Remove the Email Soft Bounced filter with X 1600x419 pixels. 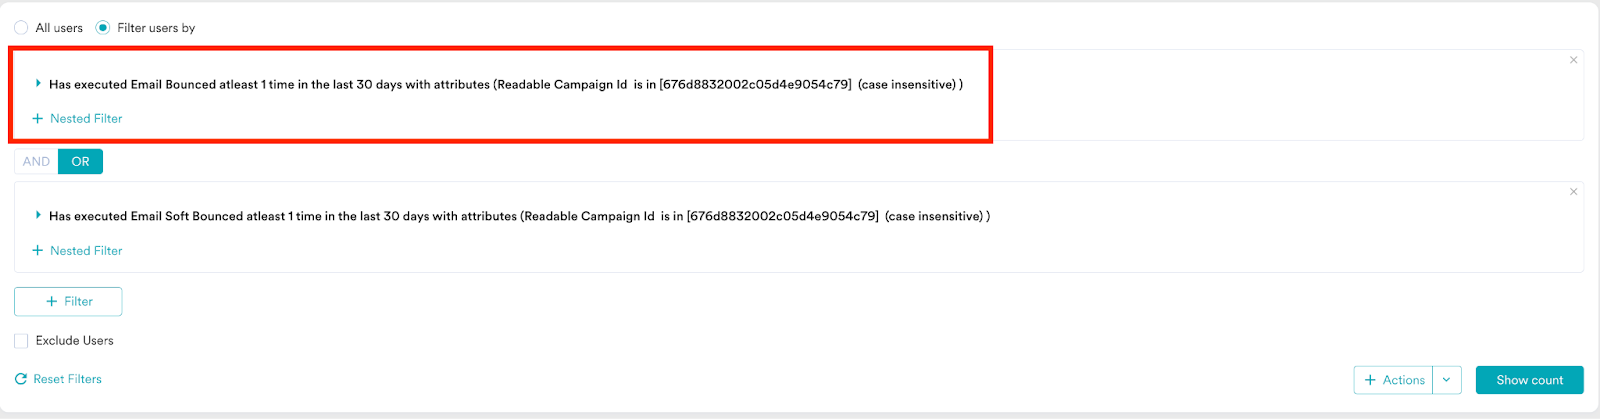tap(1573, 192)
